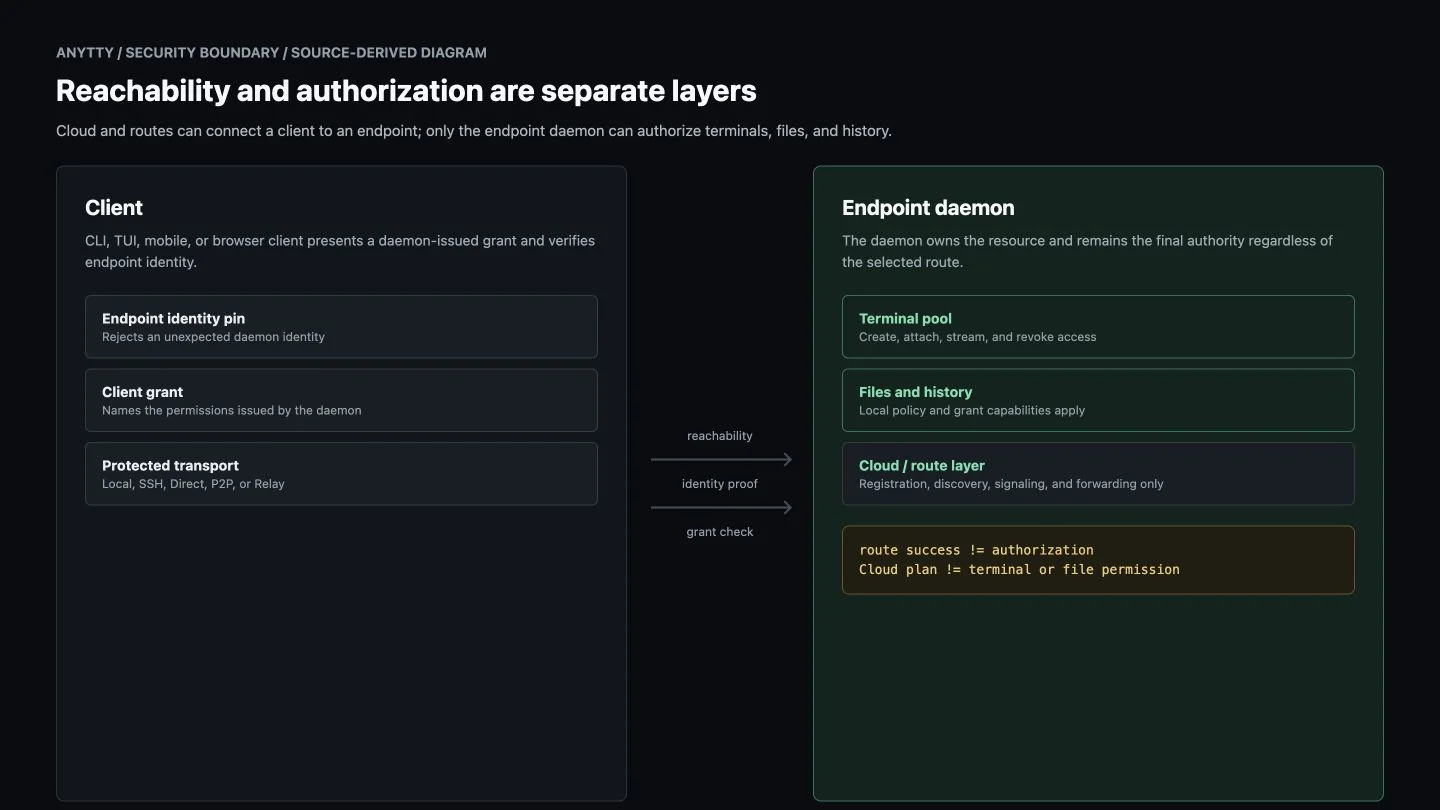The width and height of the screenshot is (1440, 810).
Task: Click 'Local, SSH, Direct, P2P, or Relay' text
Action: (x=193, y=484)
